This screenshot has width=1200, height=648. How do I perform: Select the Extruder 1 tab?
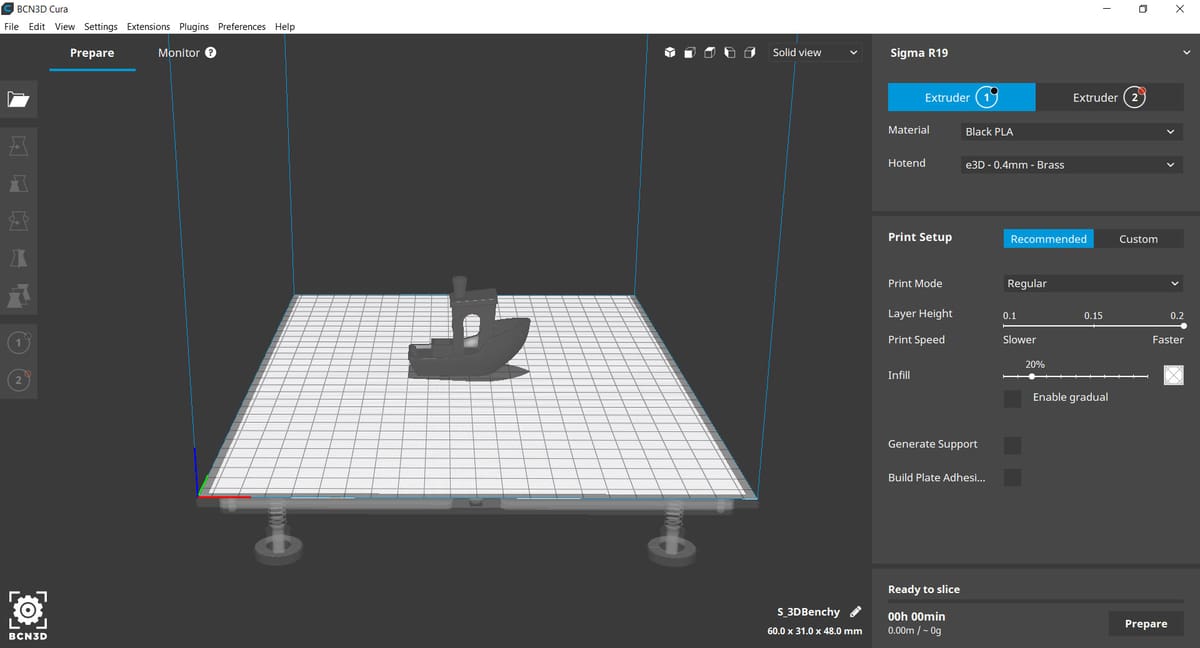(962, 97)
